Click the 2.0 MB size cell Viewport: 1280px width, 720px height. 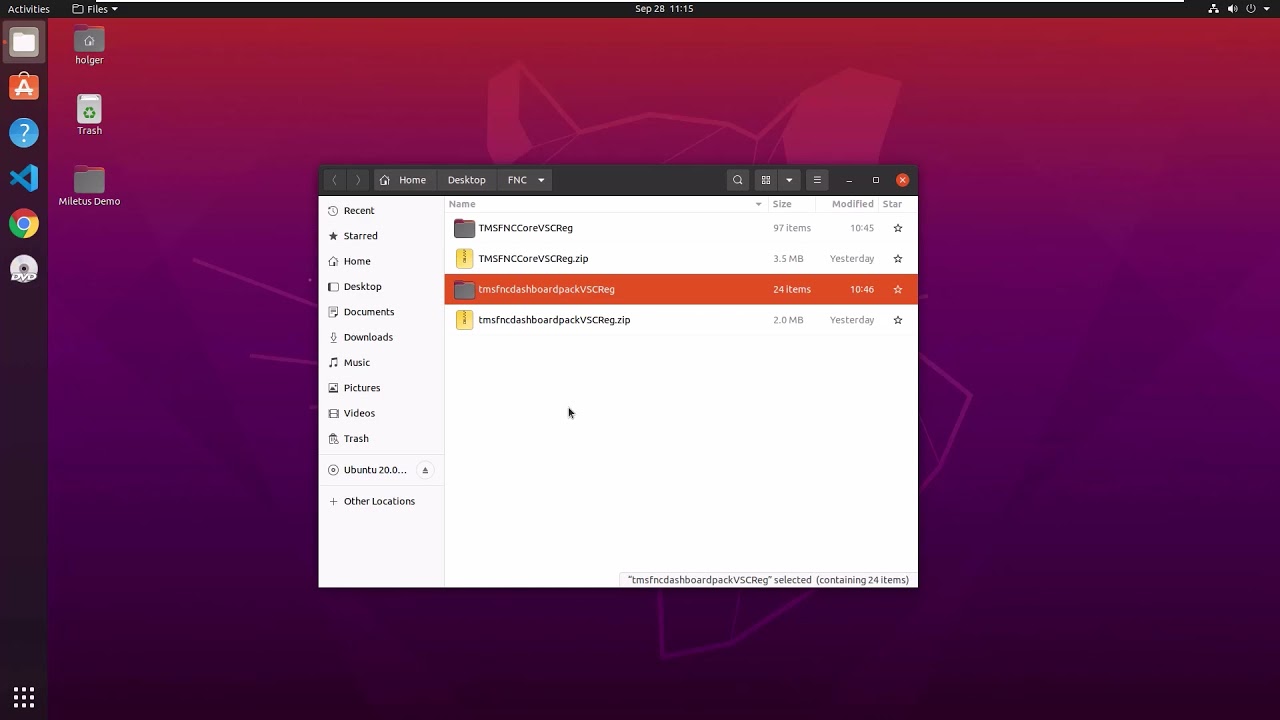(x=788, y=320)
